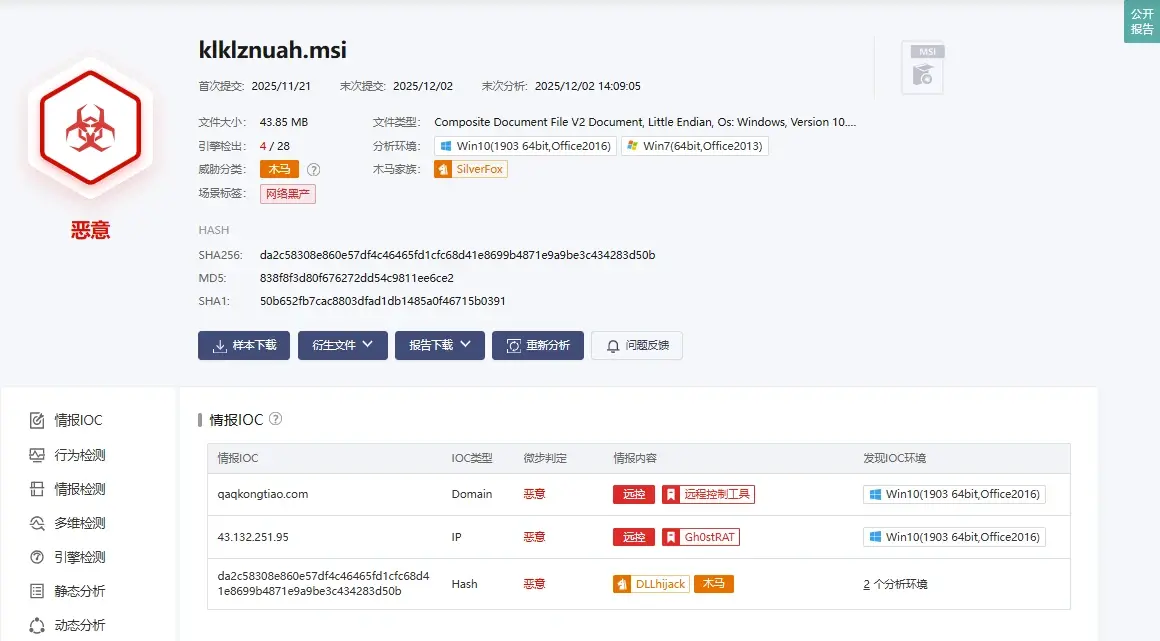Open the 衍生文件 dropdown

point(343,346)
